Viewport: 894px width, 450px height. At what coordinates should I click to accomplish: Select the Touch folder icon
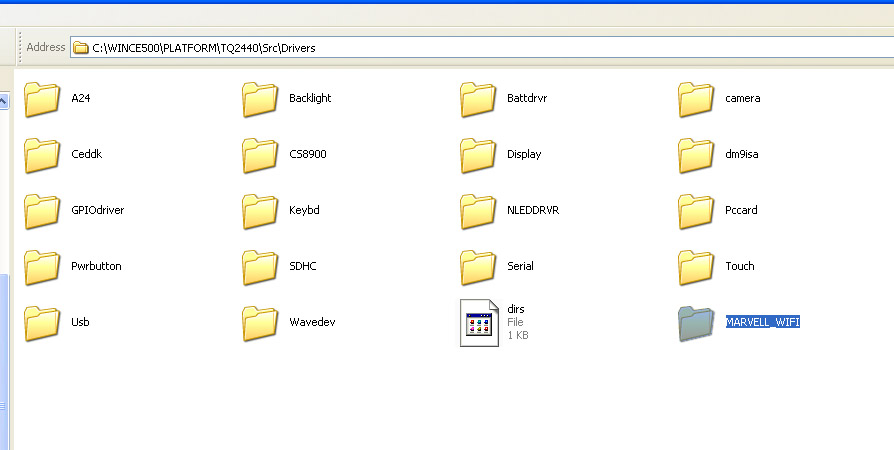point(696,266)
